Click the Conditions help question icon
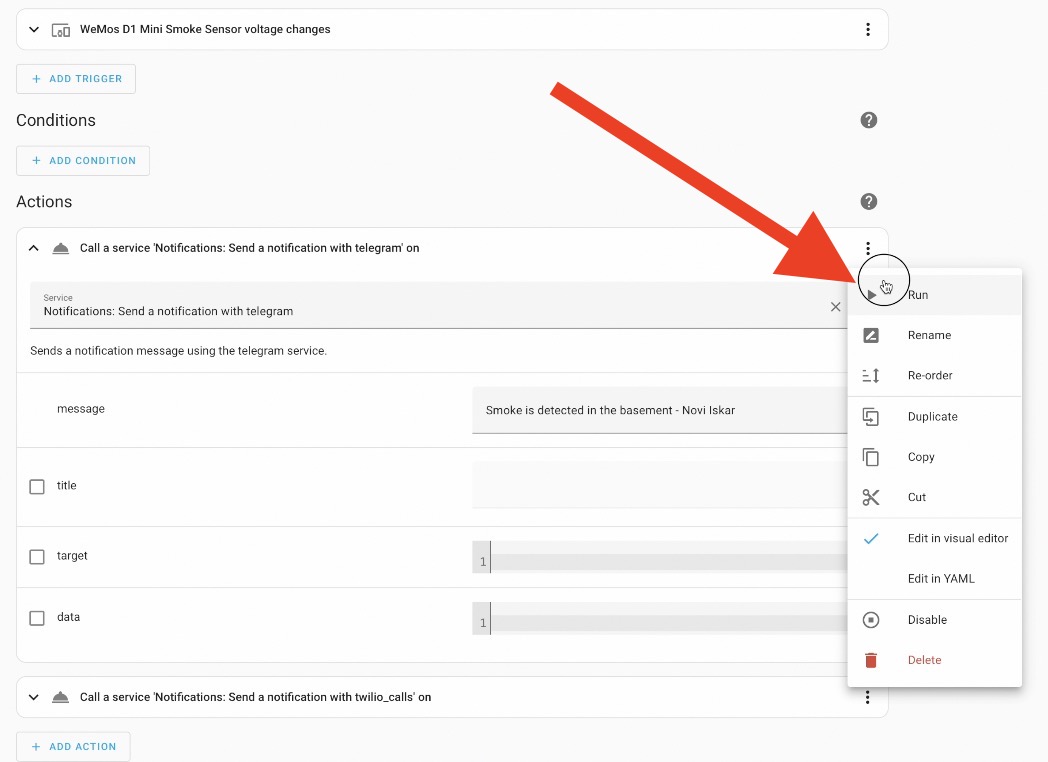This screenshot has width=1048, height=762. click(x=868, y=120)
